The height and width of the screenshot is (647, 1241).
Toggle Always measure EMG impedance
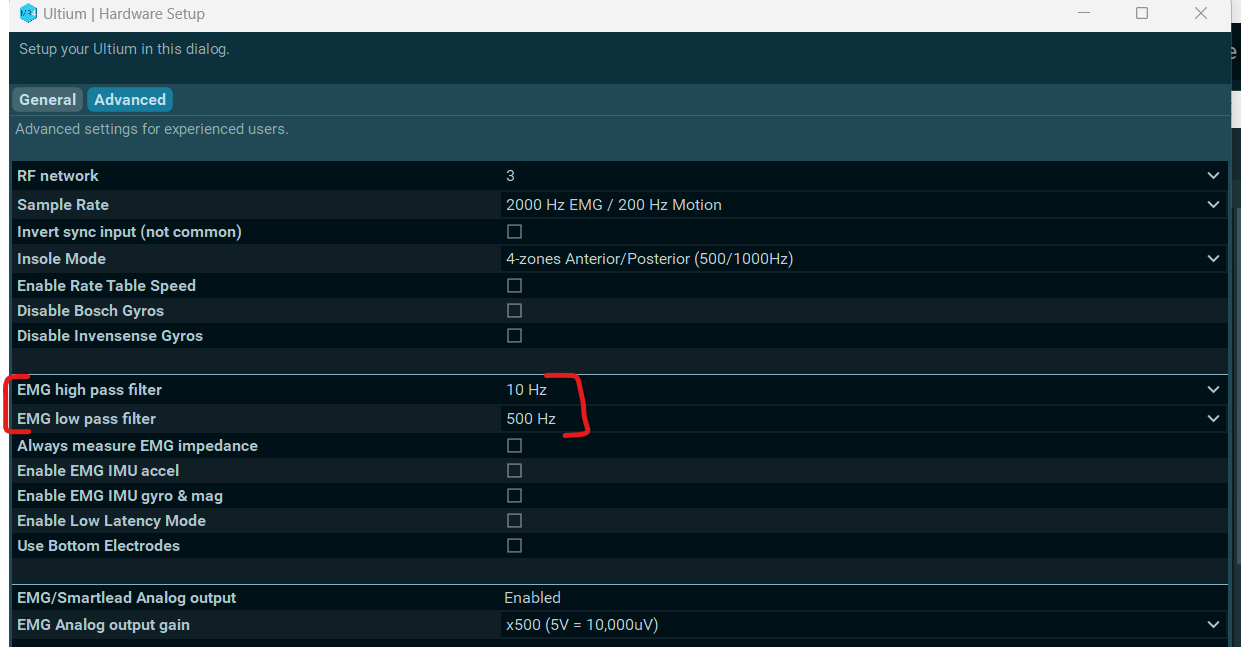[514, 446]
